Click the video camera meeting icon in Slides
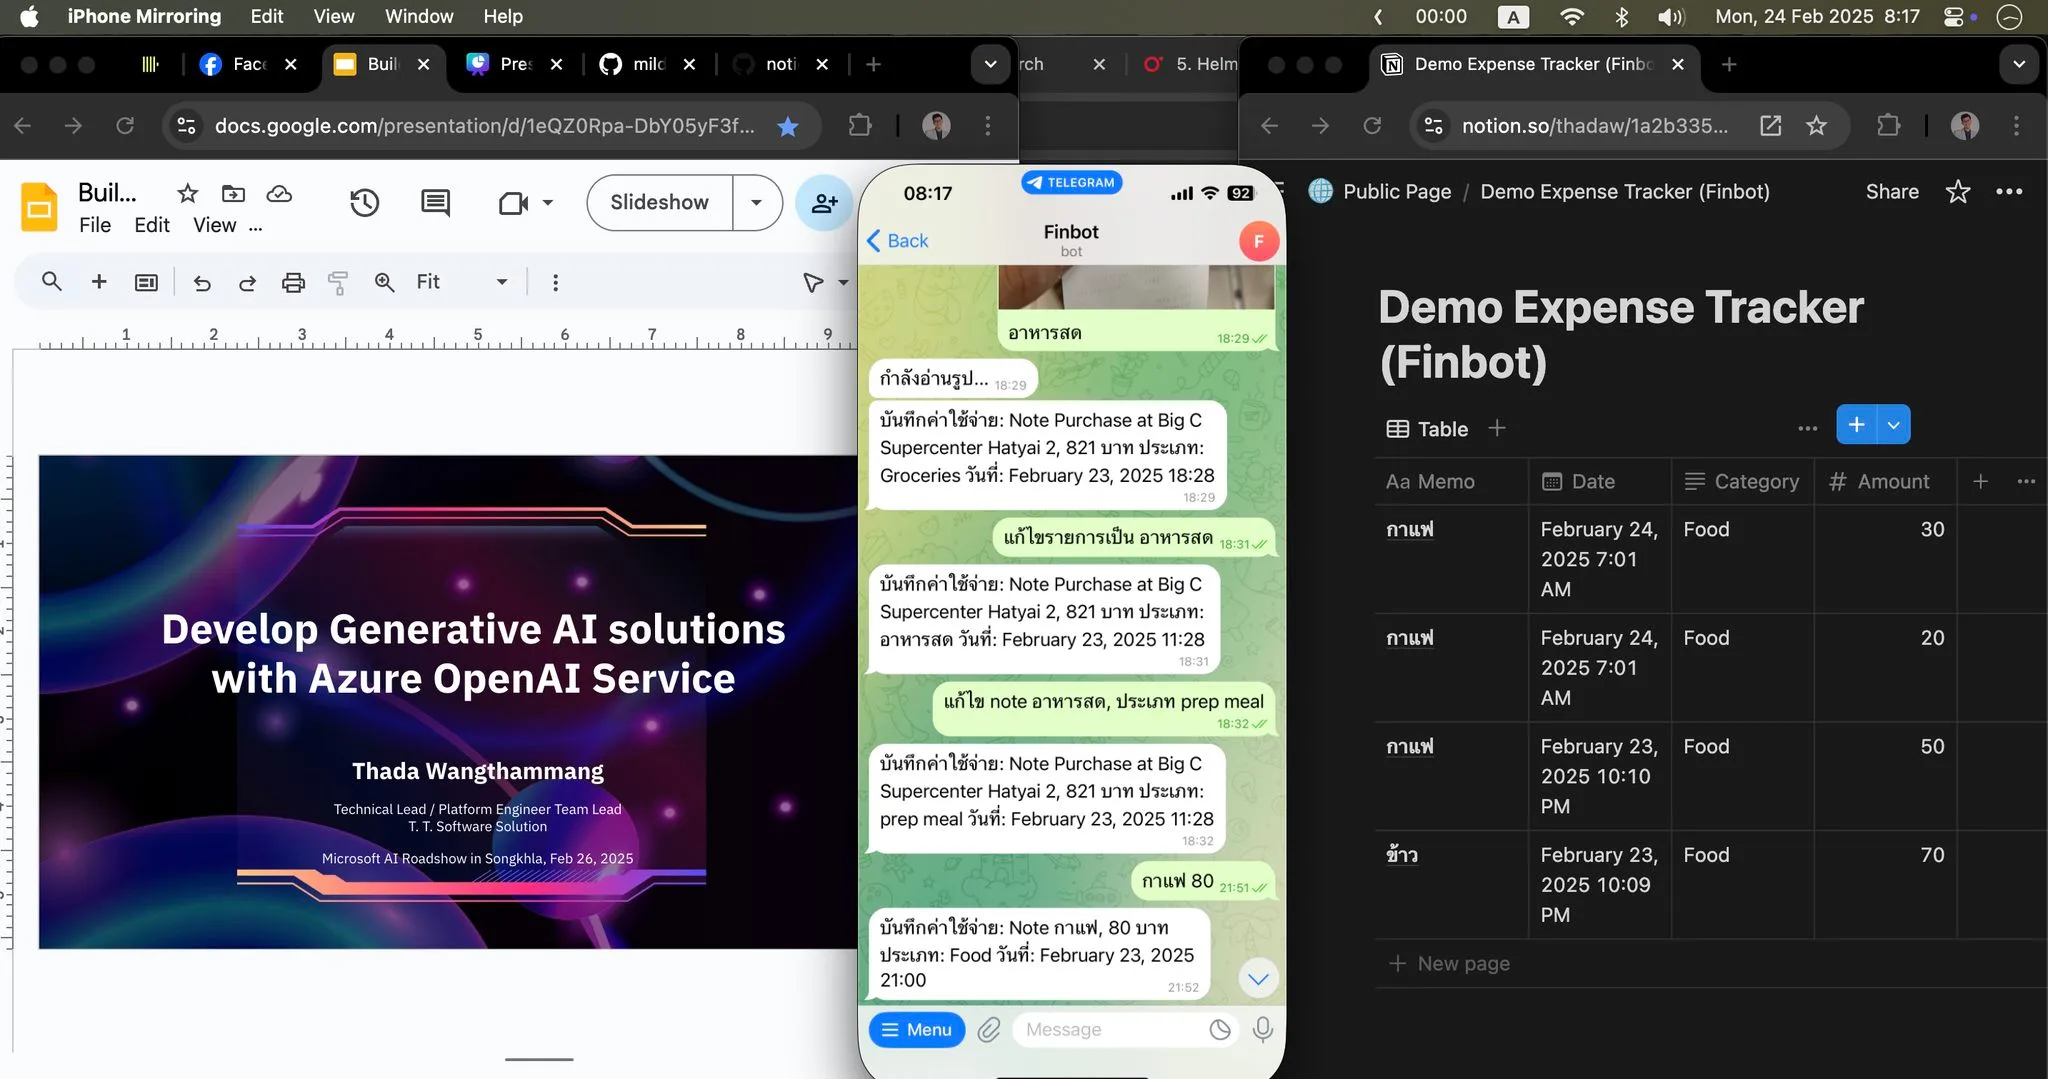Viewport: 2048px width, 1079px height. (x=513, y=203)
